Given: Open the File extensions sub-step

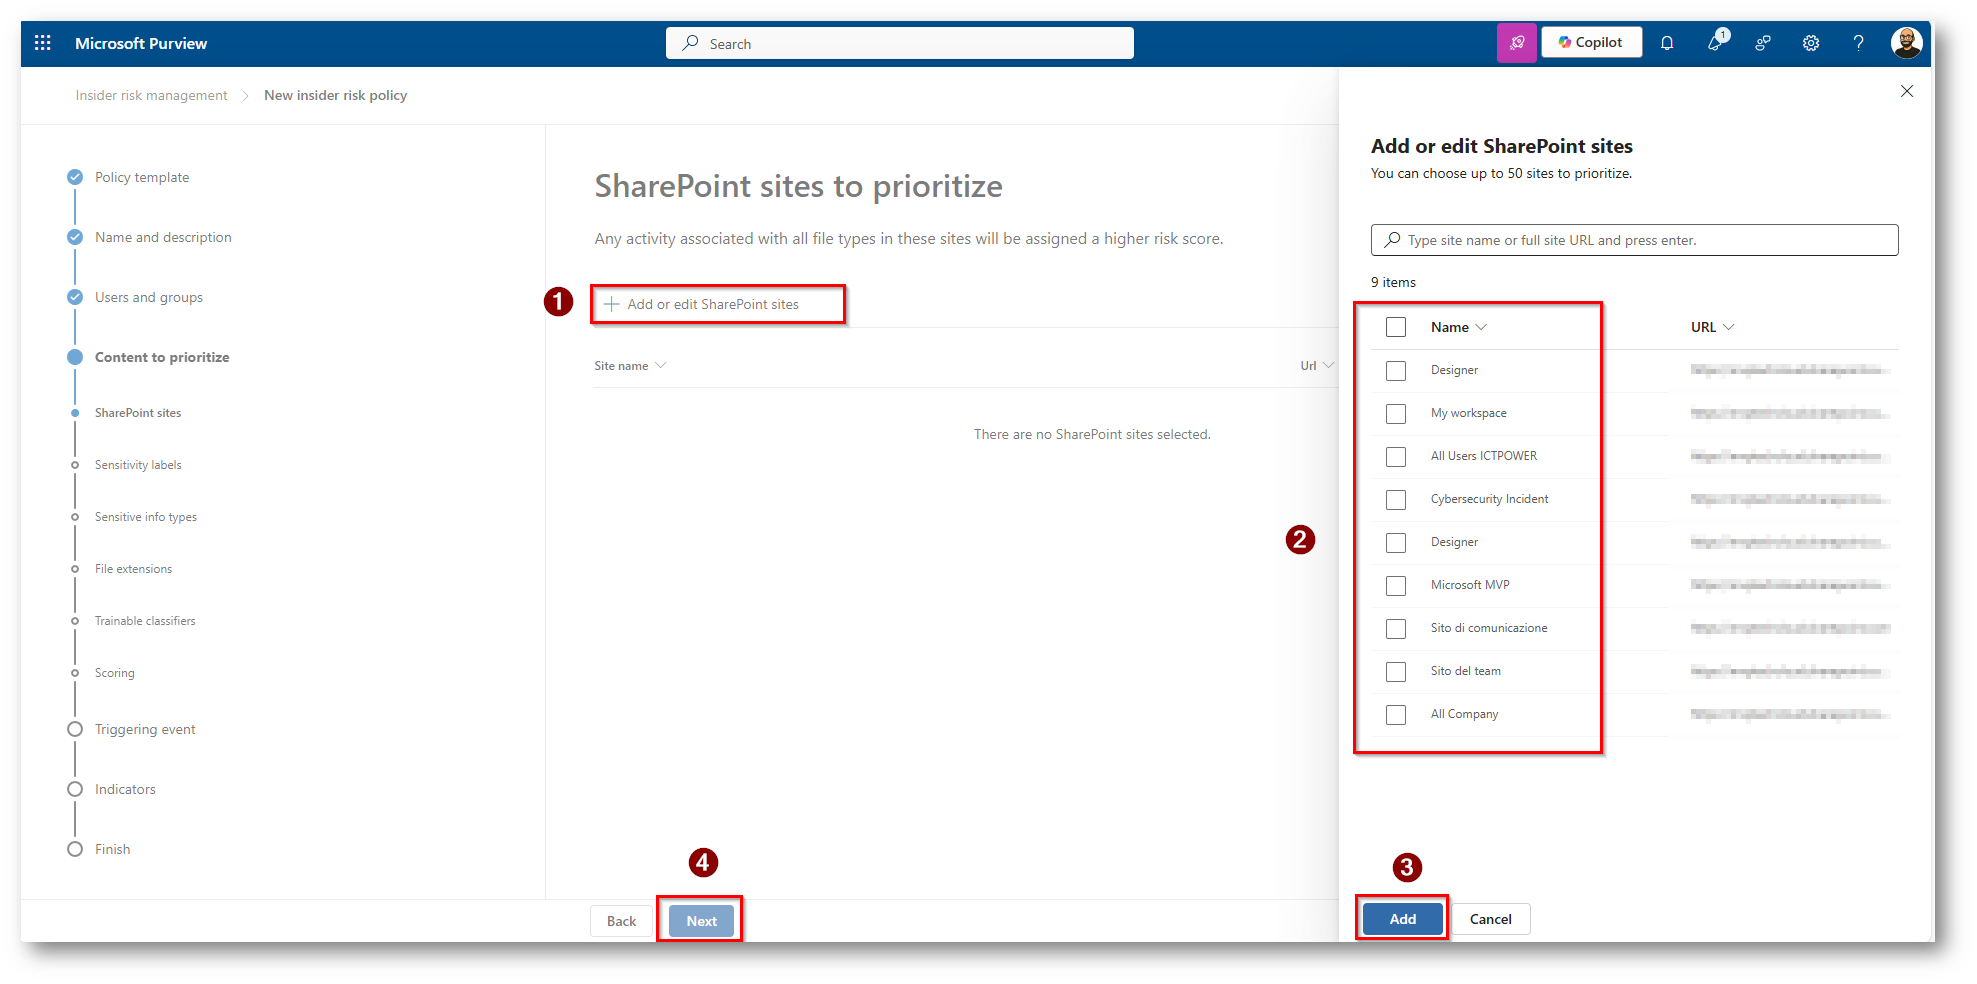Looking at the screenshot, I should (133, 569).
